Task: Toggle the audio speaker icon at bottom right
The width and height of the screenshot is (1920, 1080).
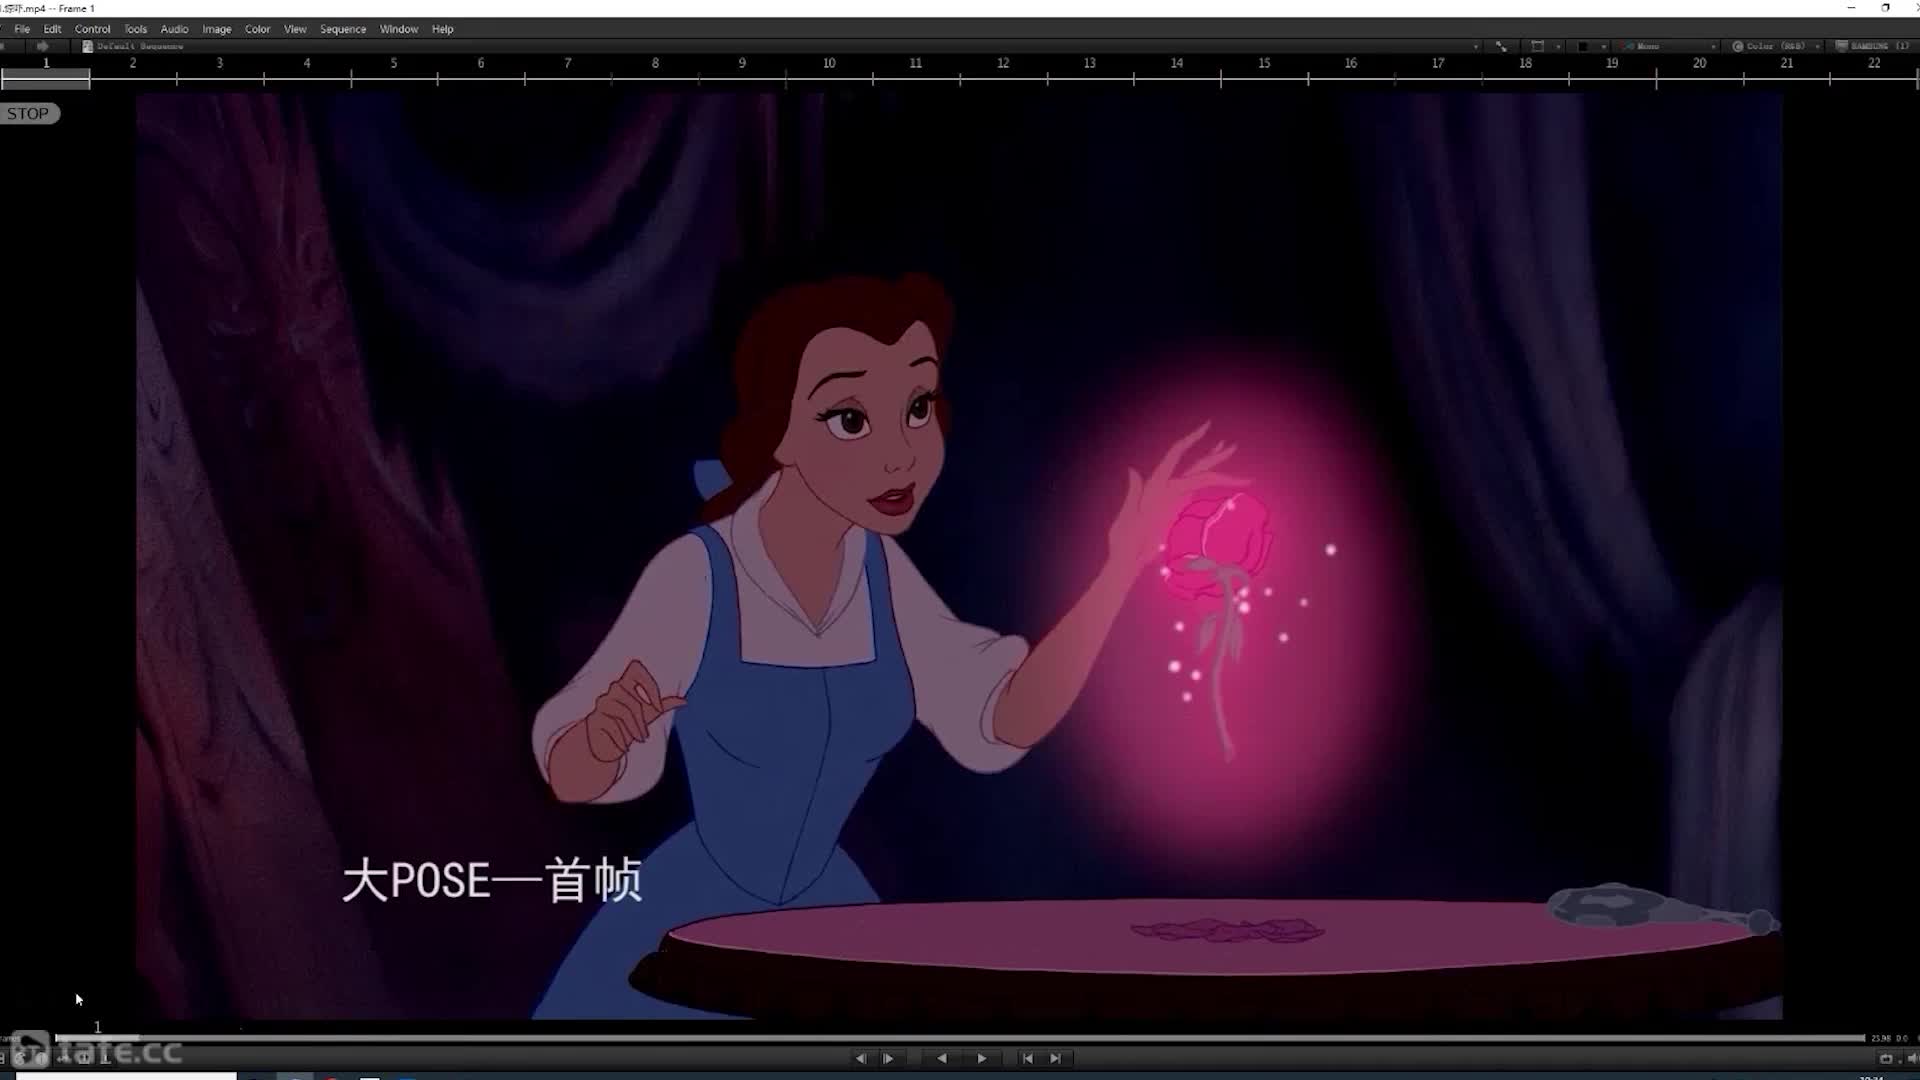Action: (x=1912, y=1058)
